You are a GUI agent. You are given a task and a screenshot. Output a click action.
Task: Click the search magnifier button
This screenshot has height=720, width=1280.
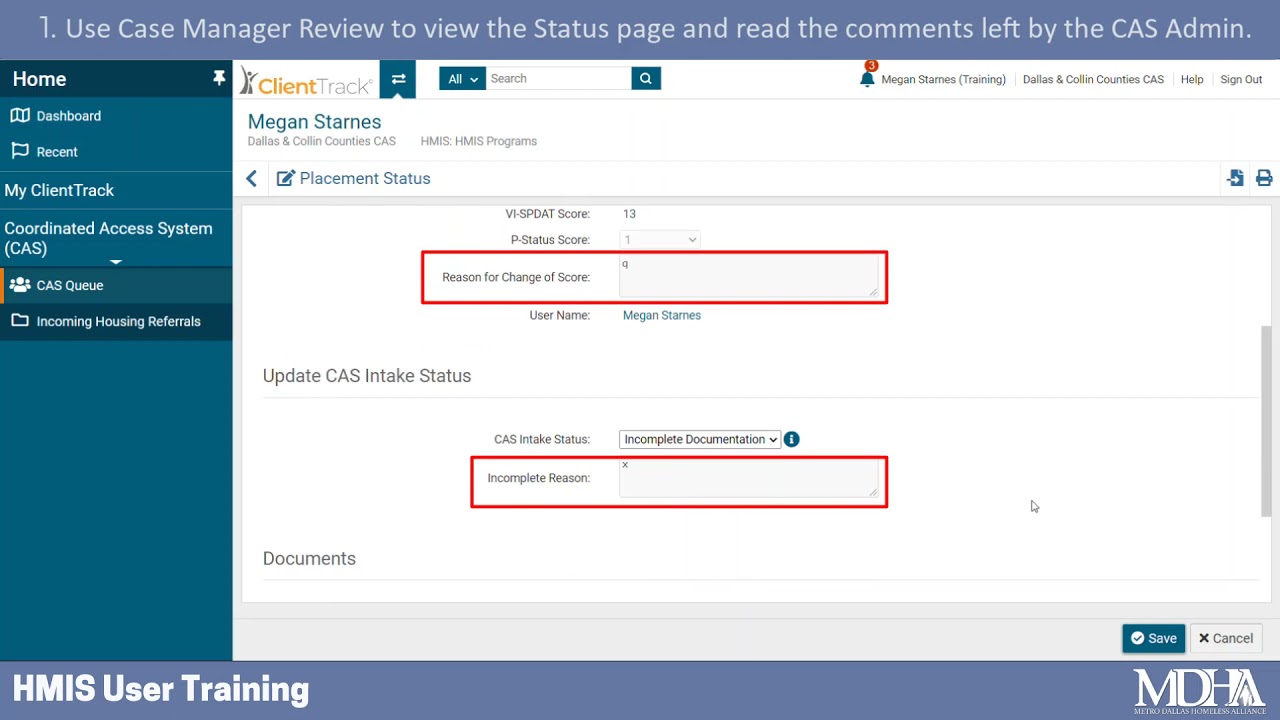pyautogui.click(x=646, y=78)
